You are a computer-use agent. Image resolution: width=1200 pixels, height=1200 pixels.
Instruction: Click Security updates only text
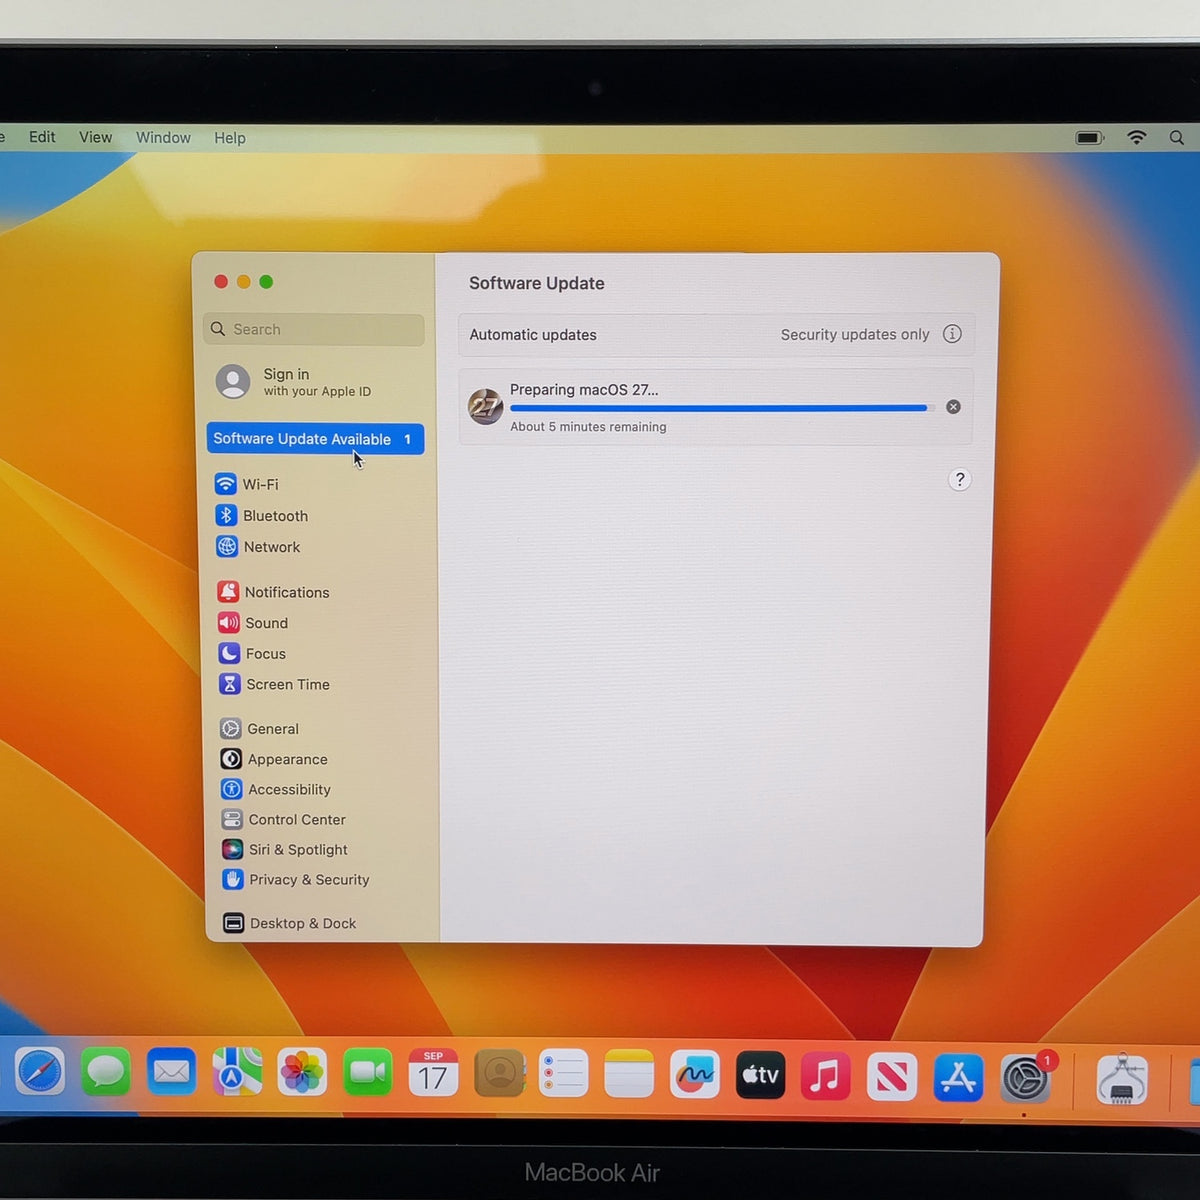click(855, 335)
